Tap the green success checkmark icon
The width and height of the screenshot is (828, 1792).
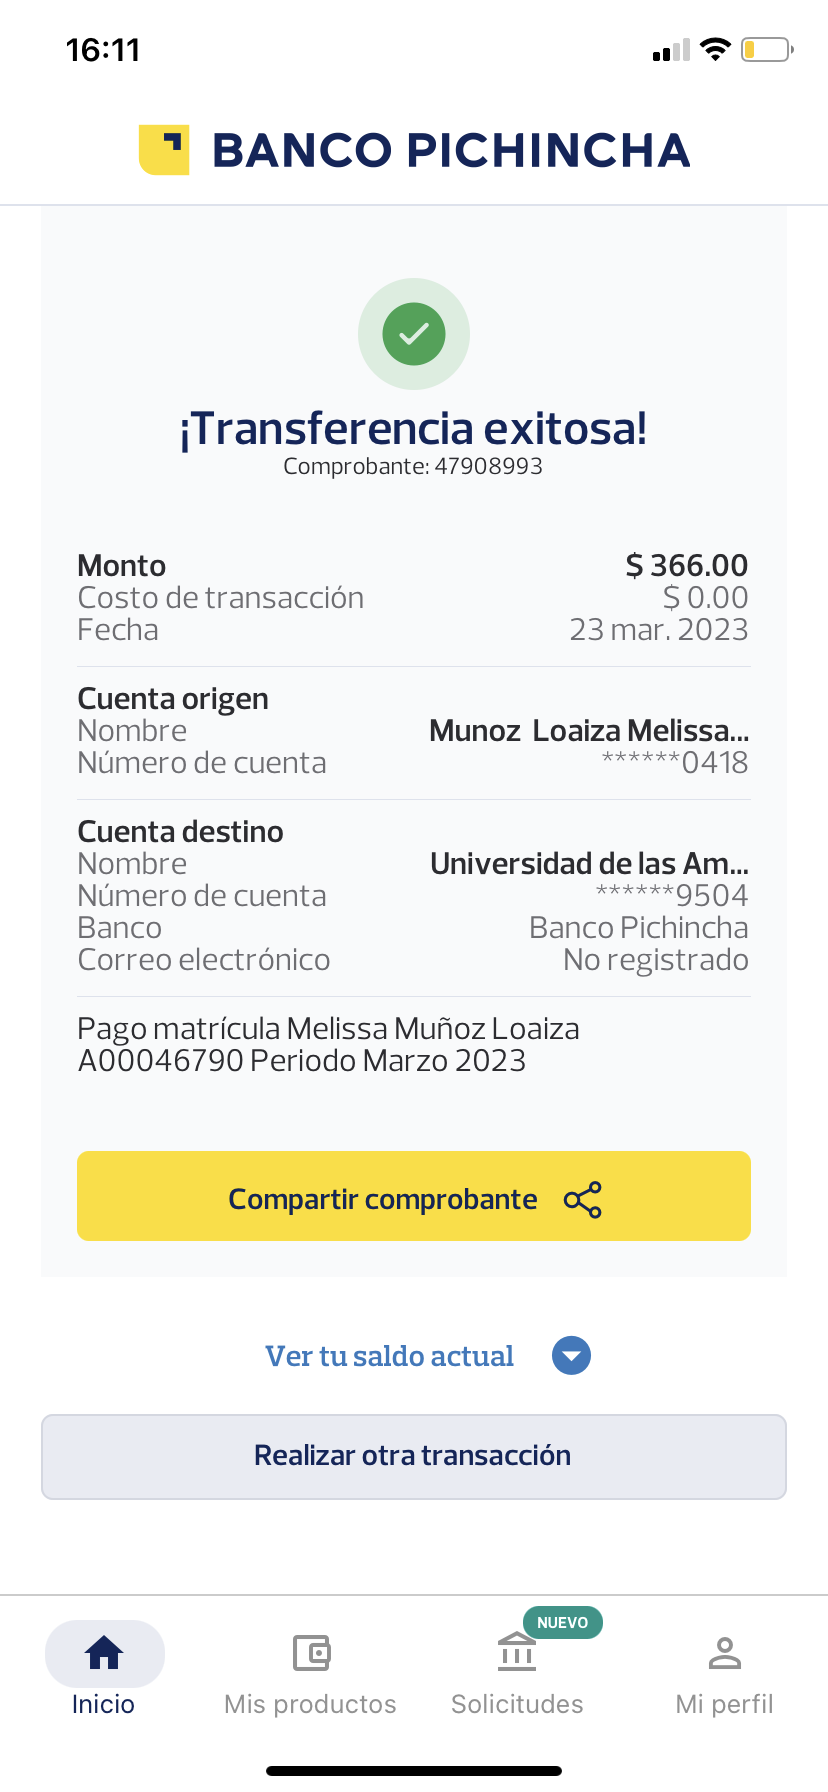(414, 334)
